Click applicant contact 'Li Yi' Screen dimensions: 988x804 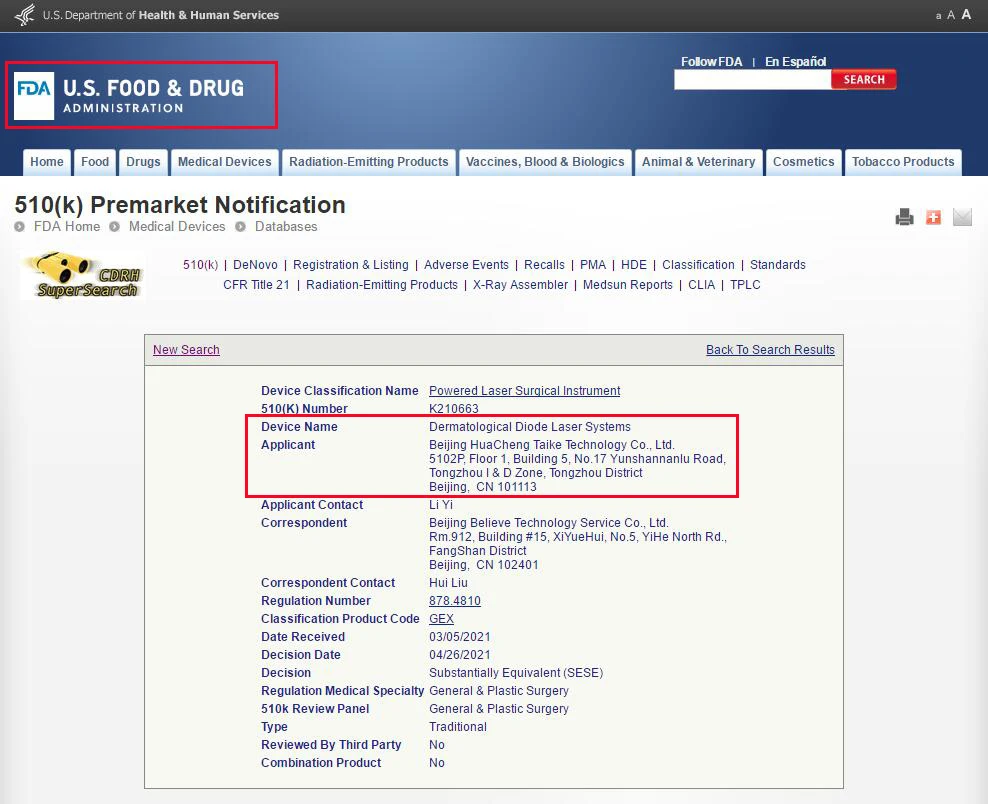tap(441, 505)
